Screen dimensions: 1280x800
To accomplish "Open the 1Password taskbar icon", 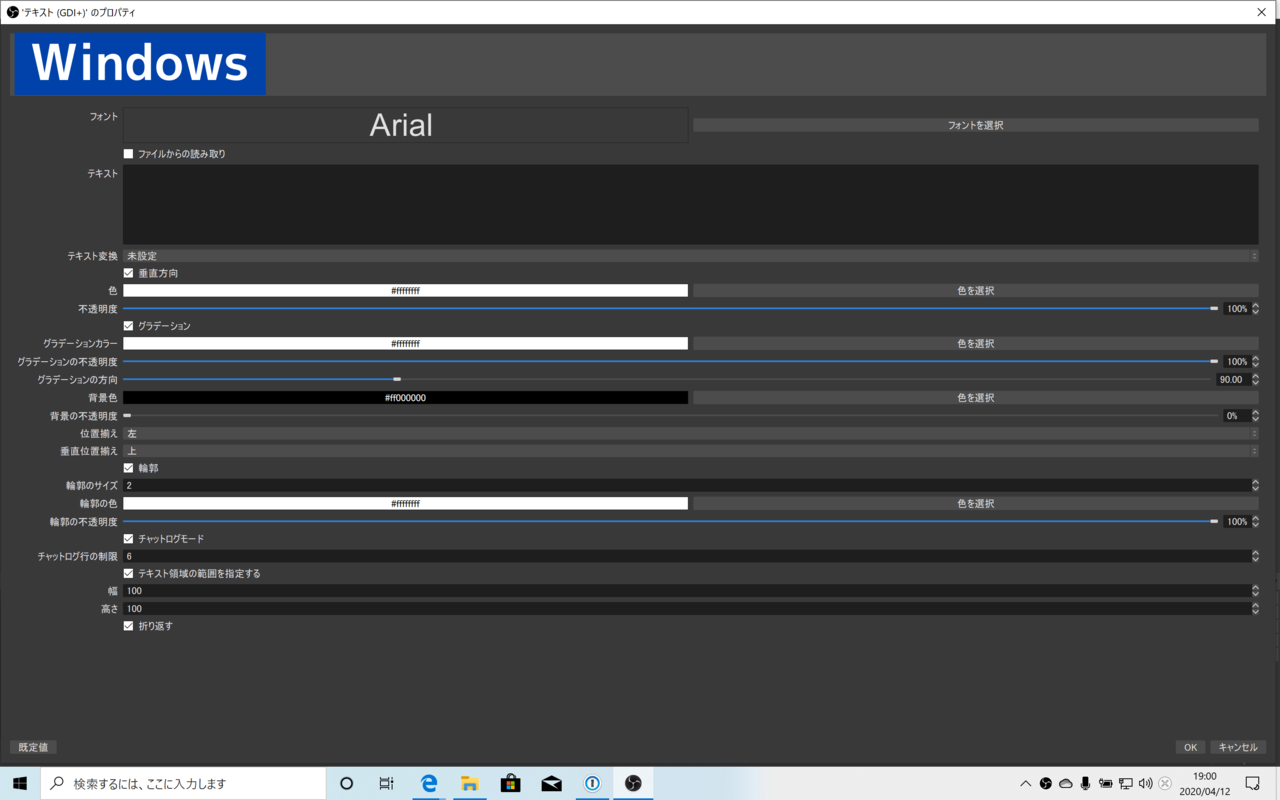I will [x=592, y=784].
